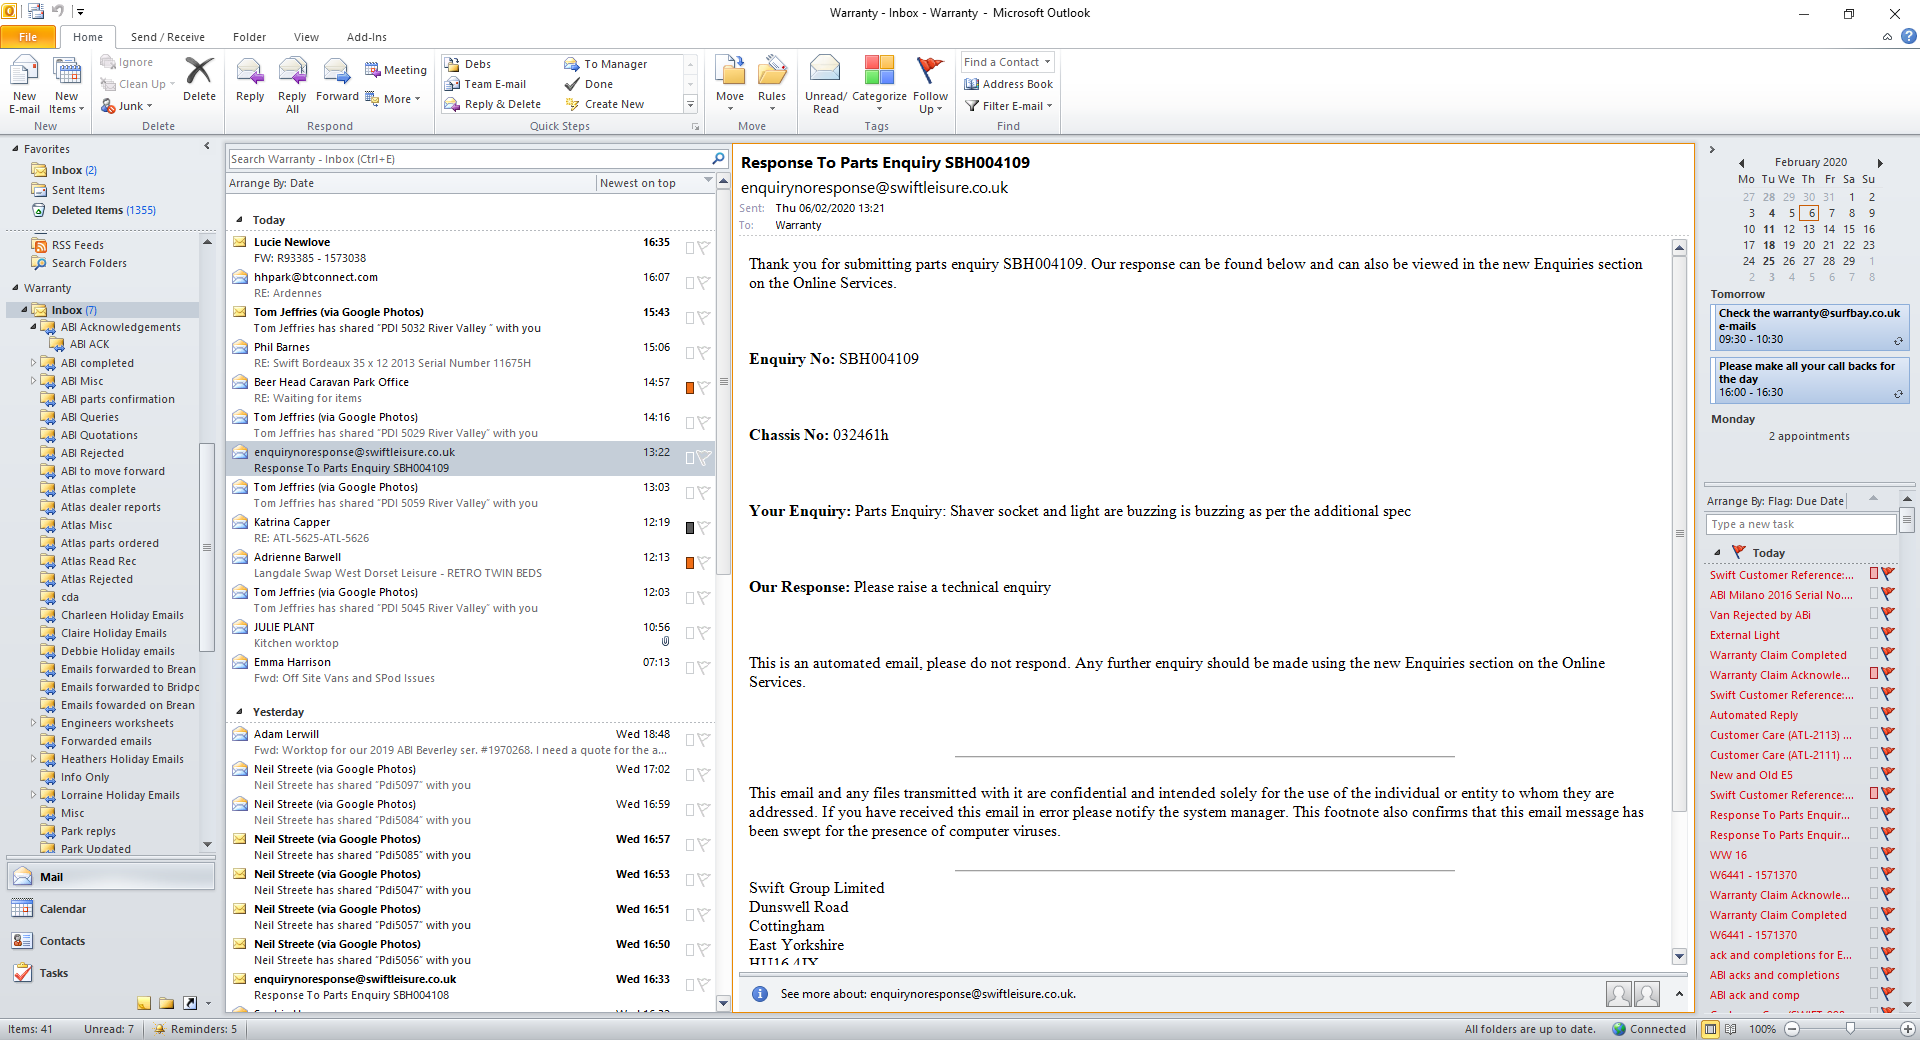This screenshot has width=1920, height=1040.
Task: Toggle flag on JULIE PLANT message
Action: click(704, 632)
